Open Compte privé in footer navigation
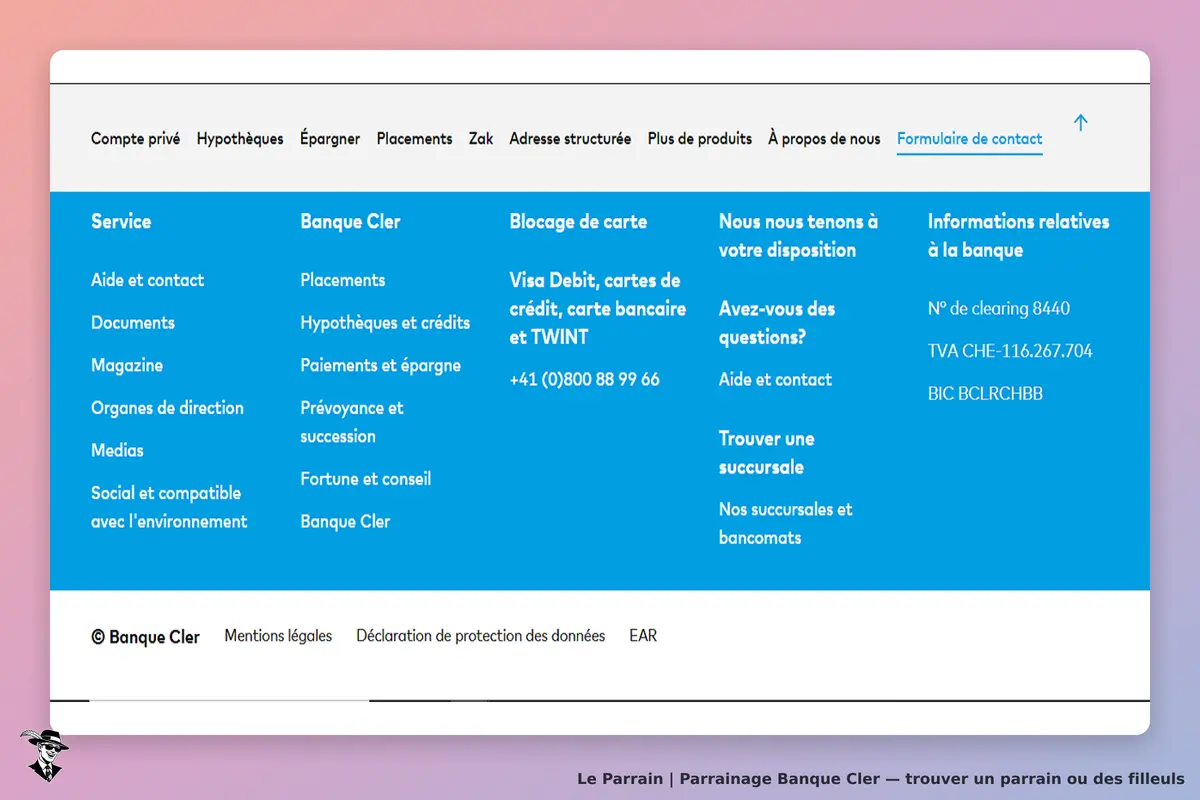Image resolution: width=1200 pixels, height=800 pixels. tap(136, 139)
